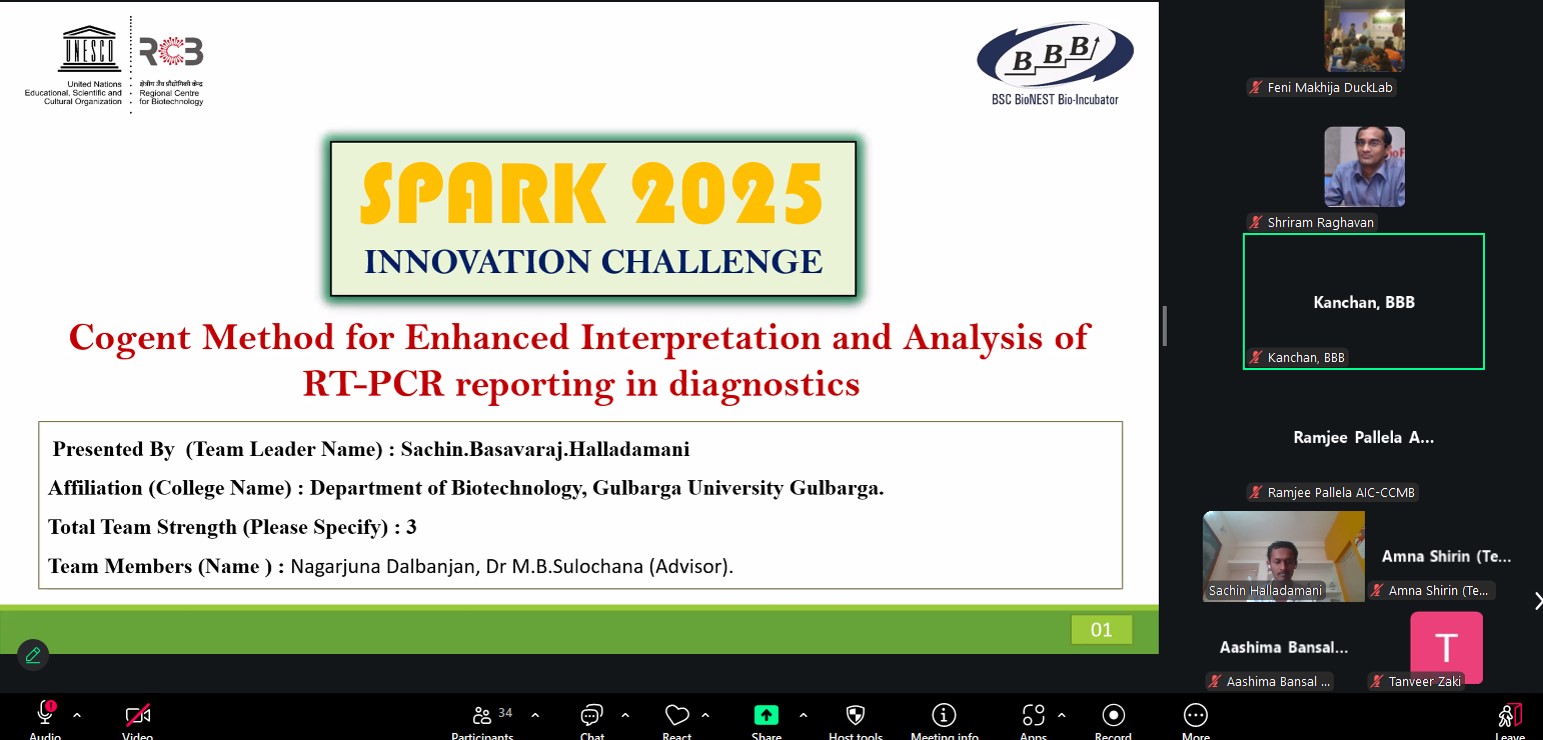Click the React heart icon
1543x740 pixels.
[677, 715]
